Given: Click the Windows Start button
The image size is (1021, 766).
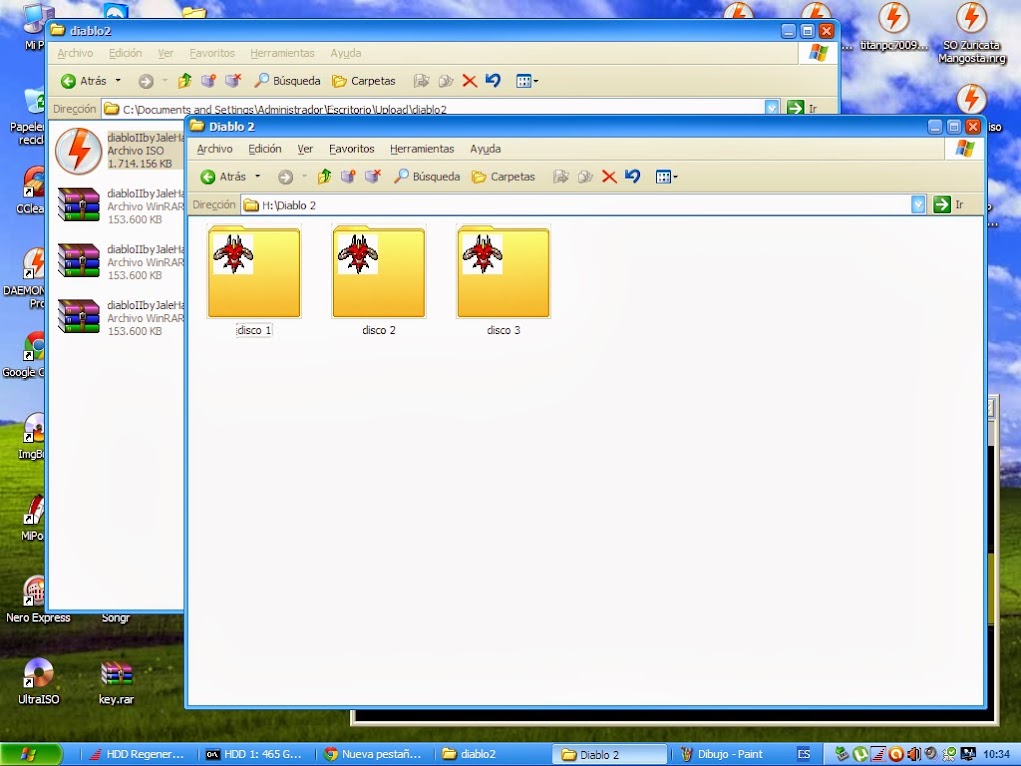Looking at the screenshot, I should [30, 754].
